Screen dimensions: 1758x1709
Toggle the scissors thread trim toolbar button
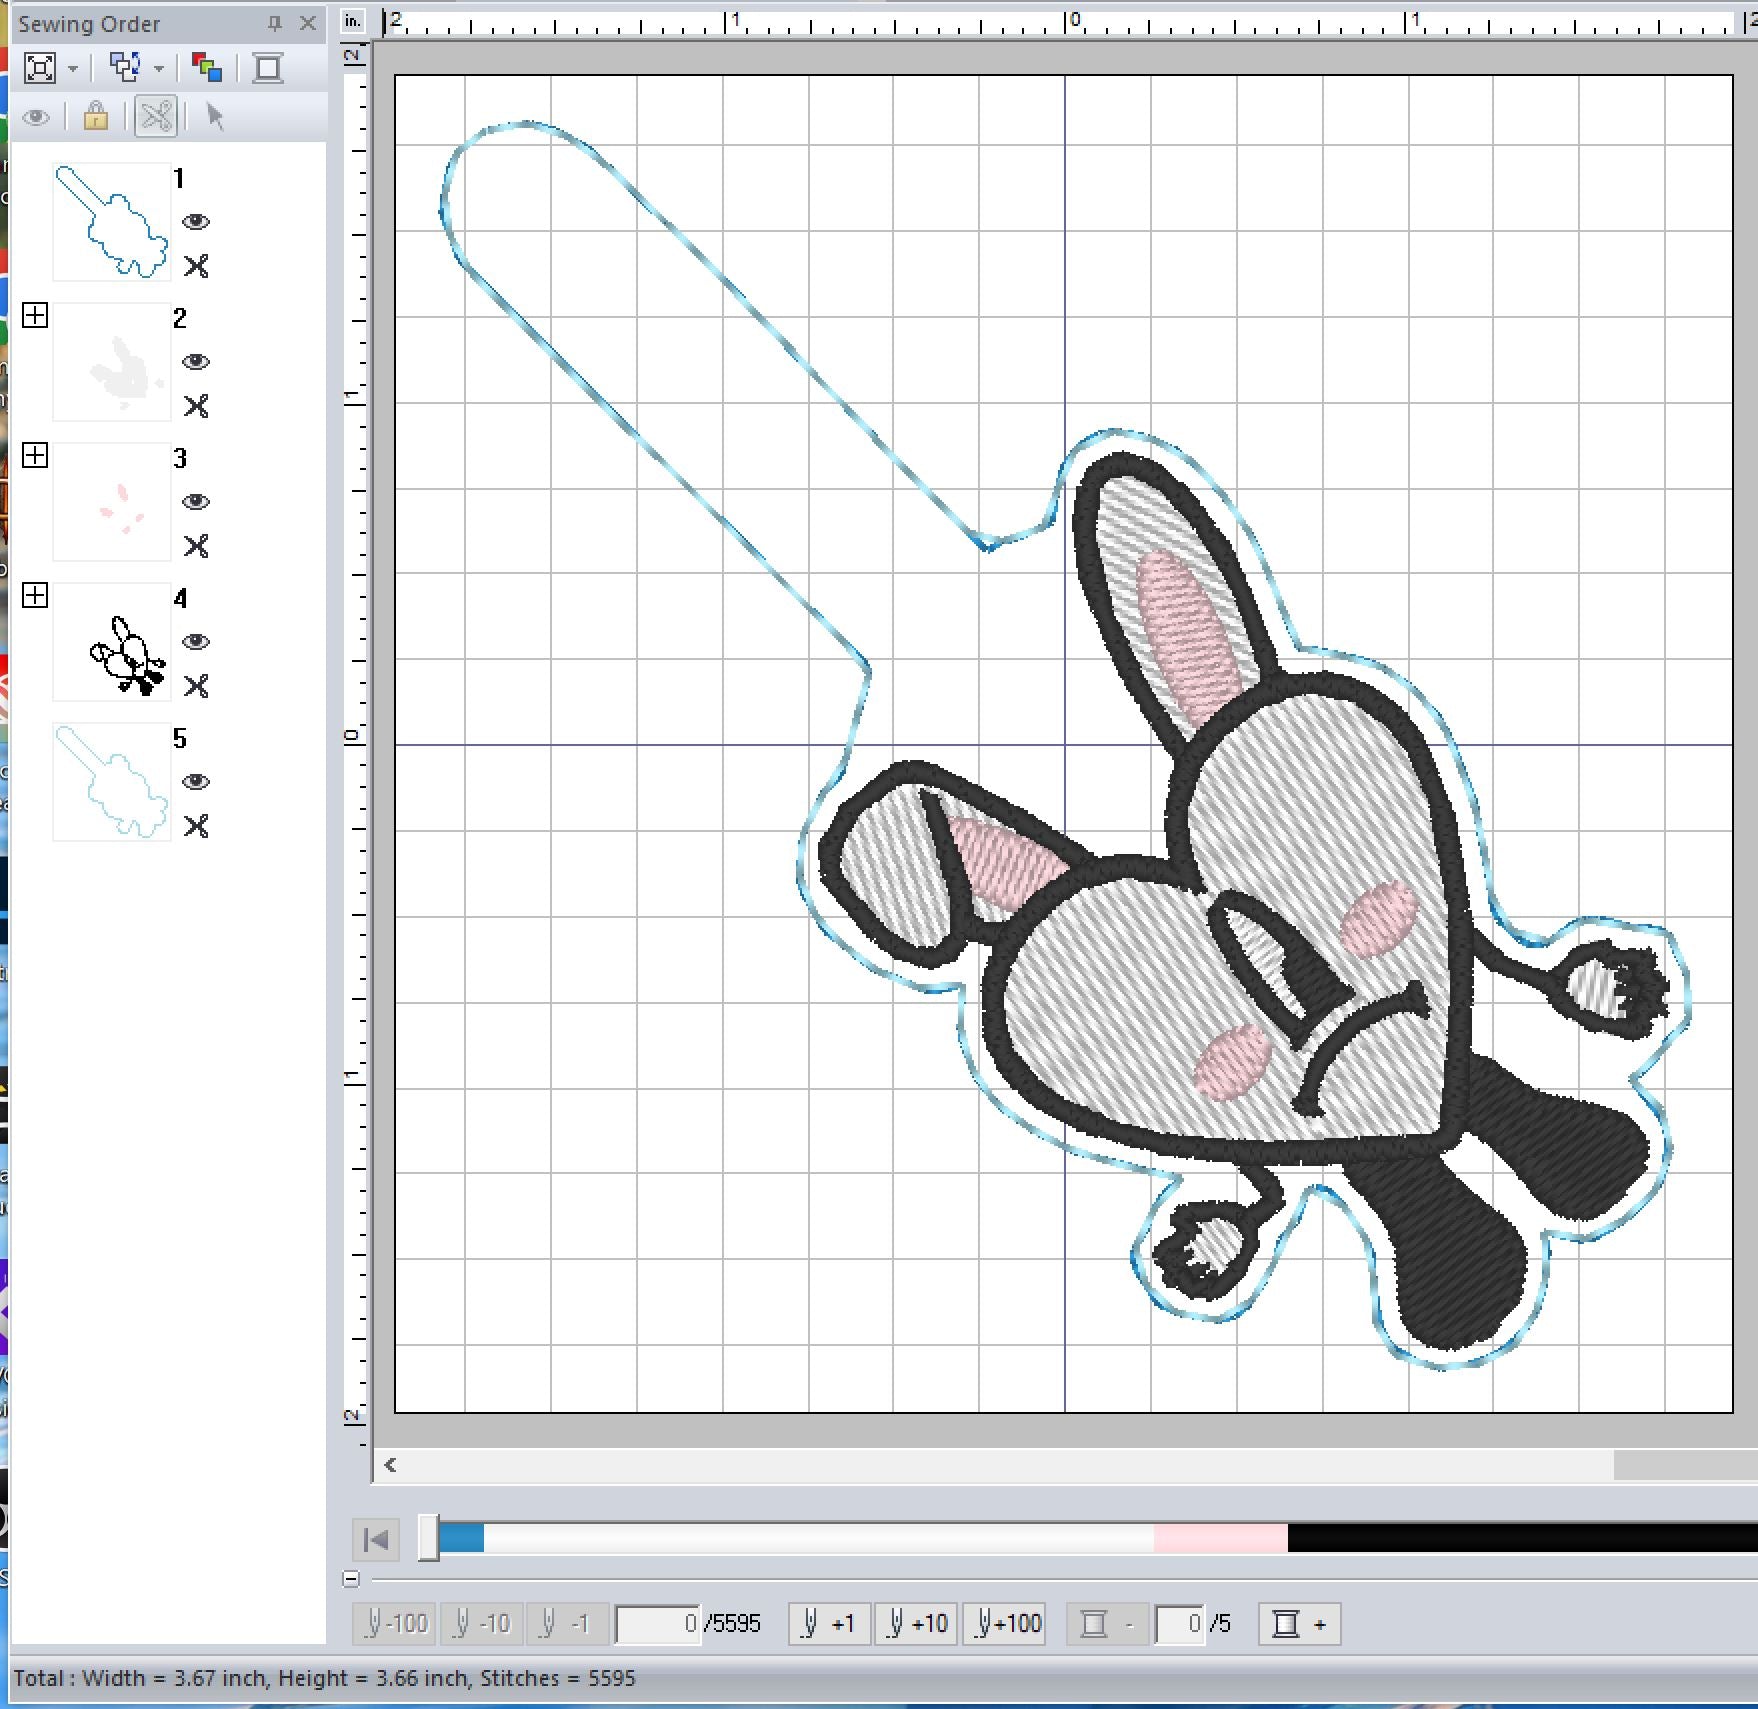tap(156, 117)
